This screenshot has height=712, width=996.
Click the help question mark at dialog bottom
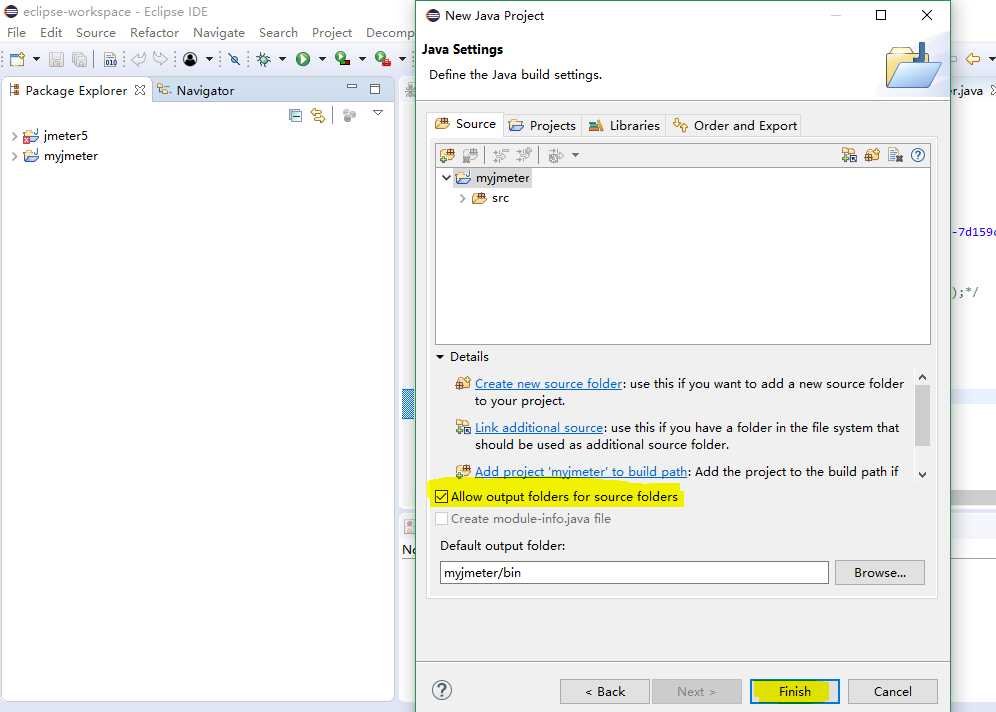point(442,690)
